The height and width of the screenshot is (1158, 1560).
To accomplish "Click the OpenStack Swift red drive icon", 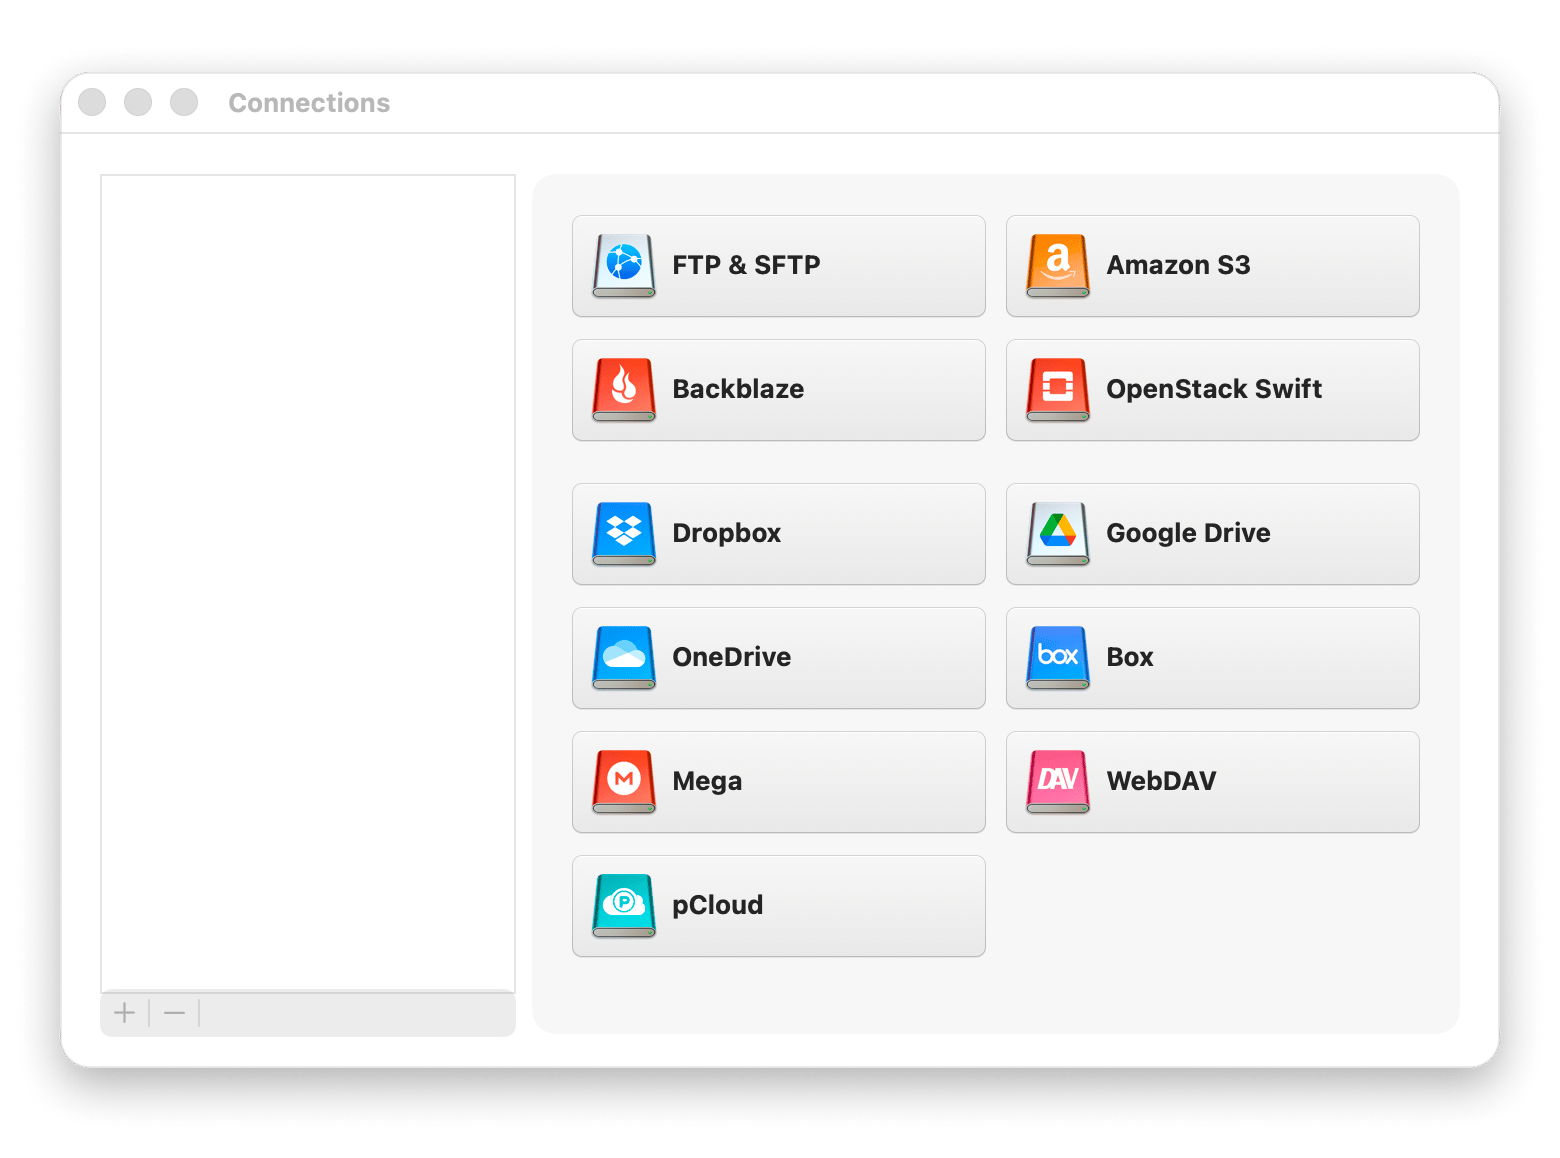I will [1058, 390].
